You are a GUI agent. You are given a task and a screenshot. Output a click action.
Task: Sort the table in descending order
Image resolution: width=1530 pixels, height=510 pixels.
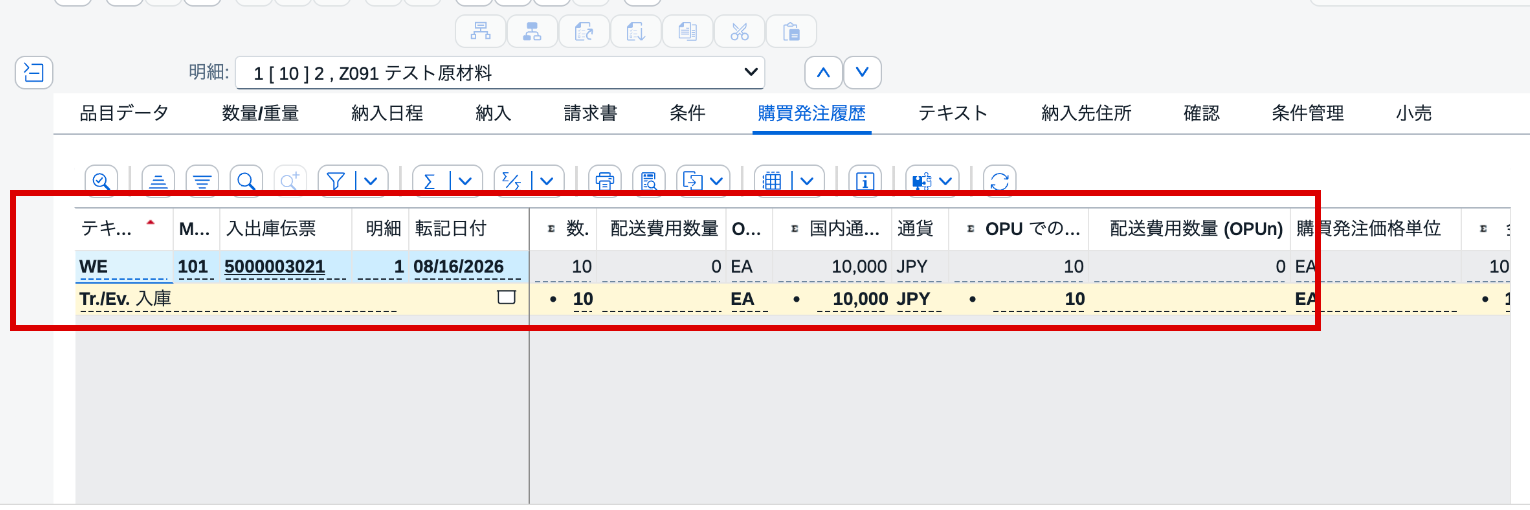[203, 181]
